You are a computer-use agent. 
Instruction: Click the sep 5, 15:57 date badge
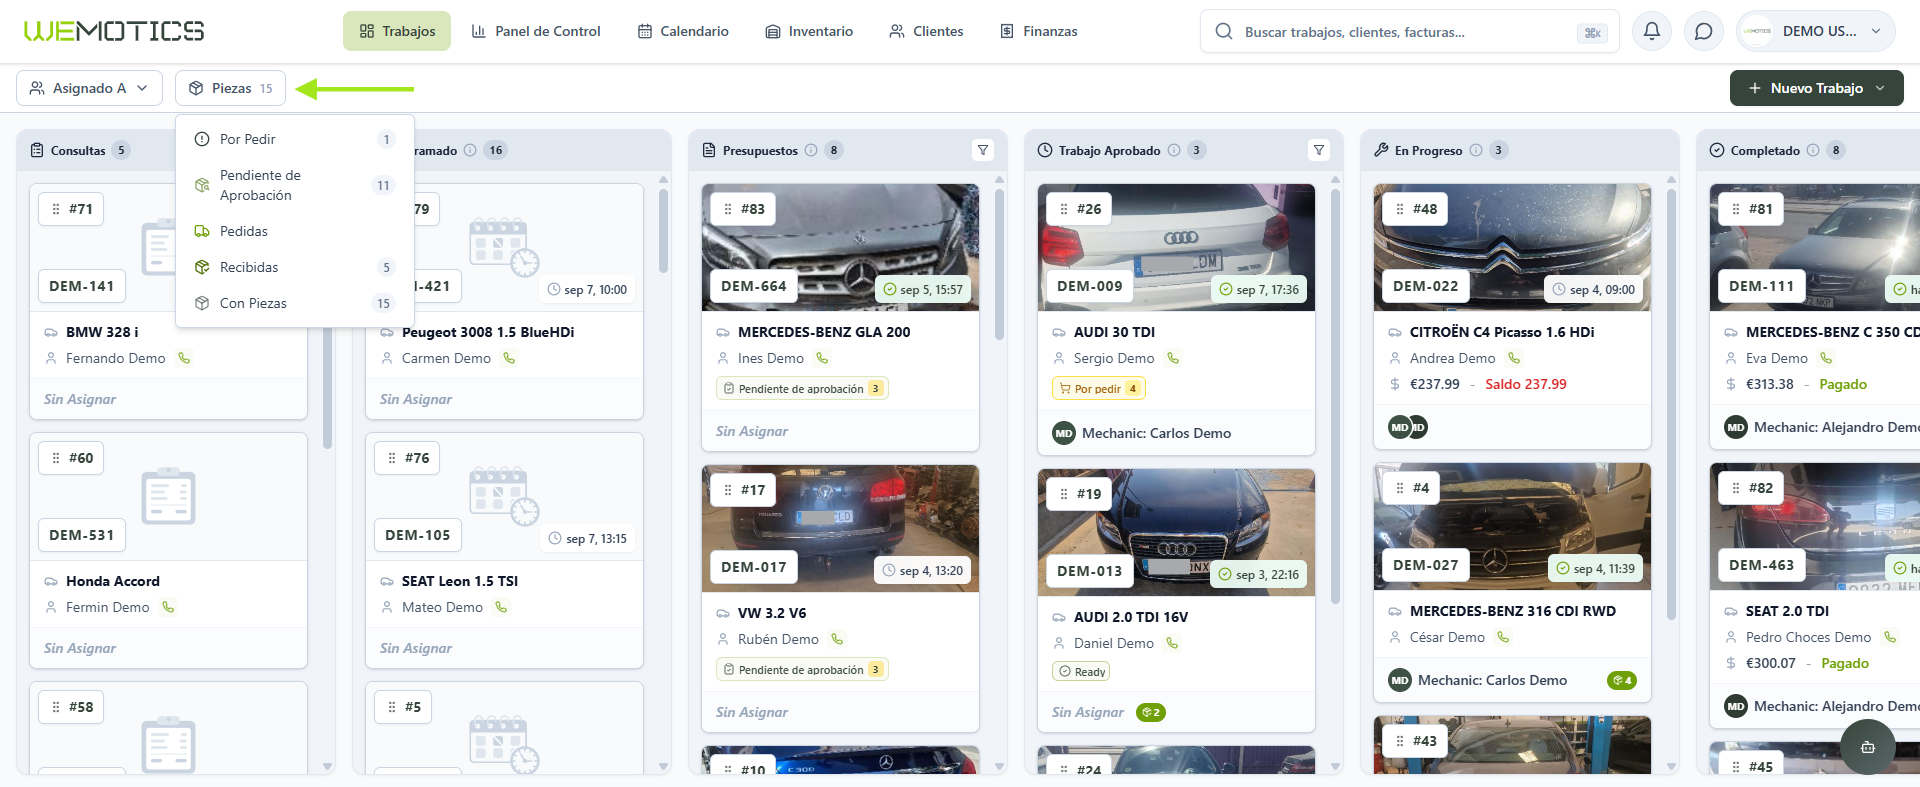coord(923,290)
